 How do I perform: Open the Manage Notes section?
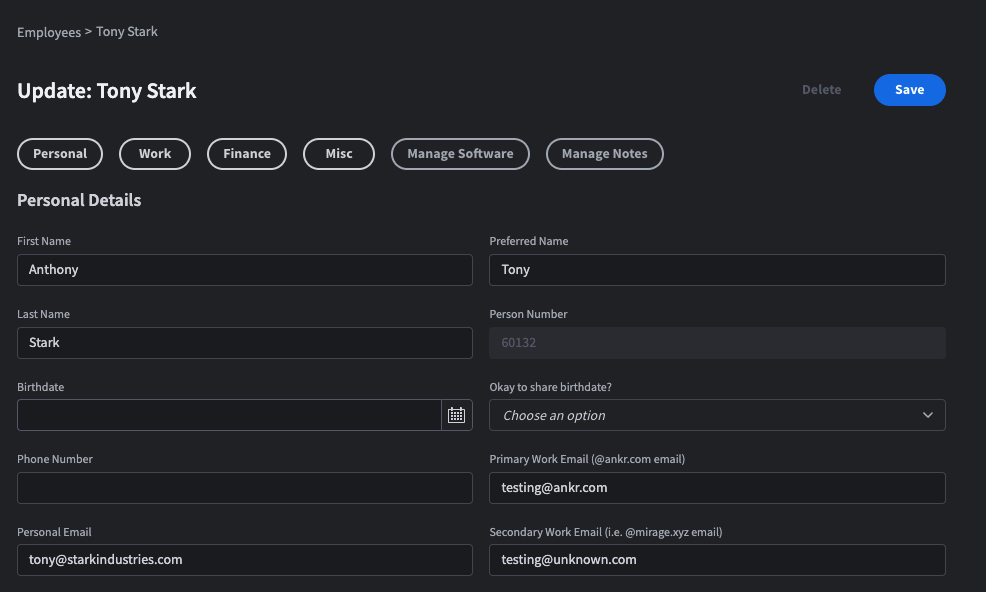point(604,153)
